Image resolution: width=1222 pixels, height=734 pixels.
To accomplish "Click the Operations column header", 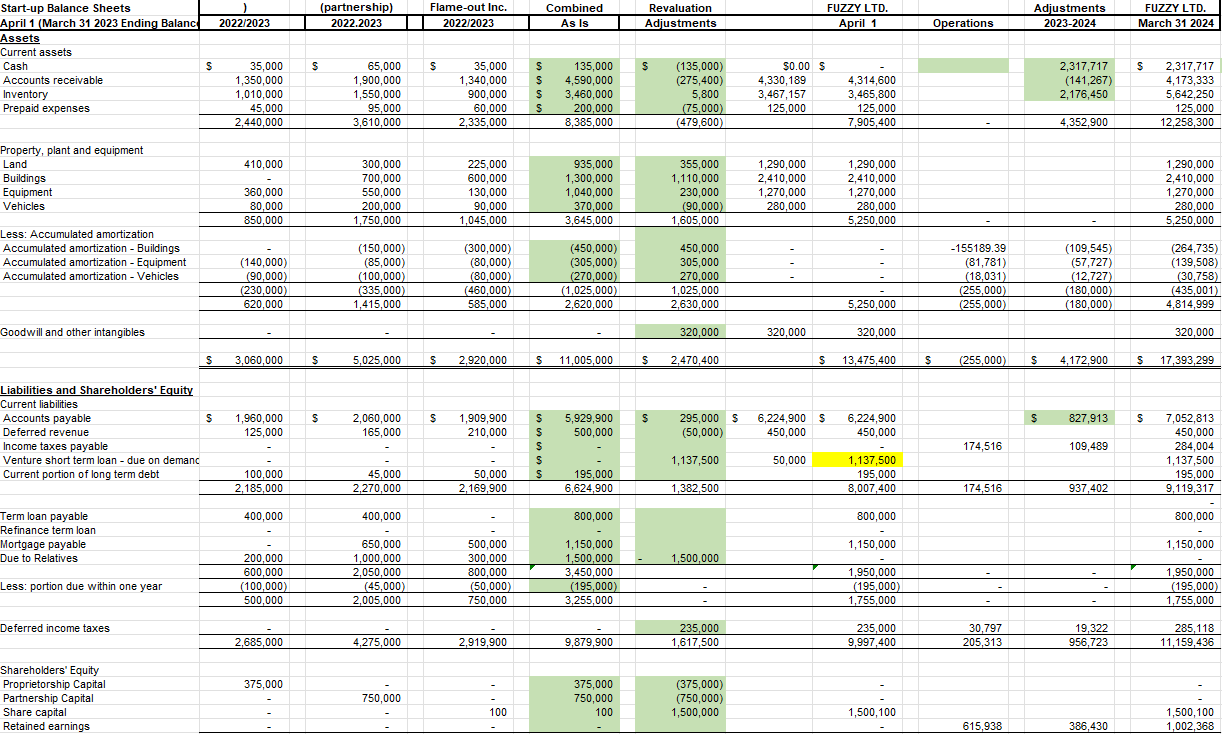I will click(963, 22).
